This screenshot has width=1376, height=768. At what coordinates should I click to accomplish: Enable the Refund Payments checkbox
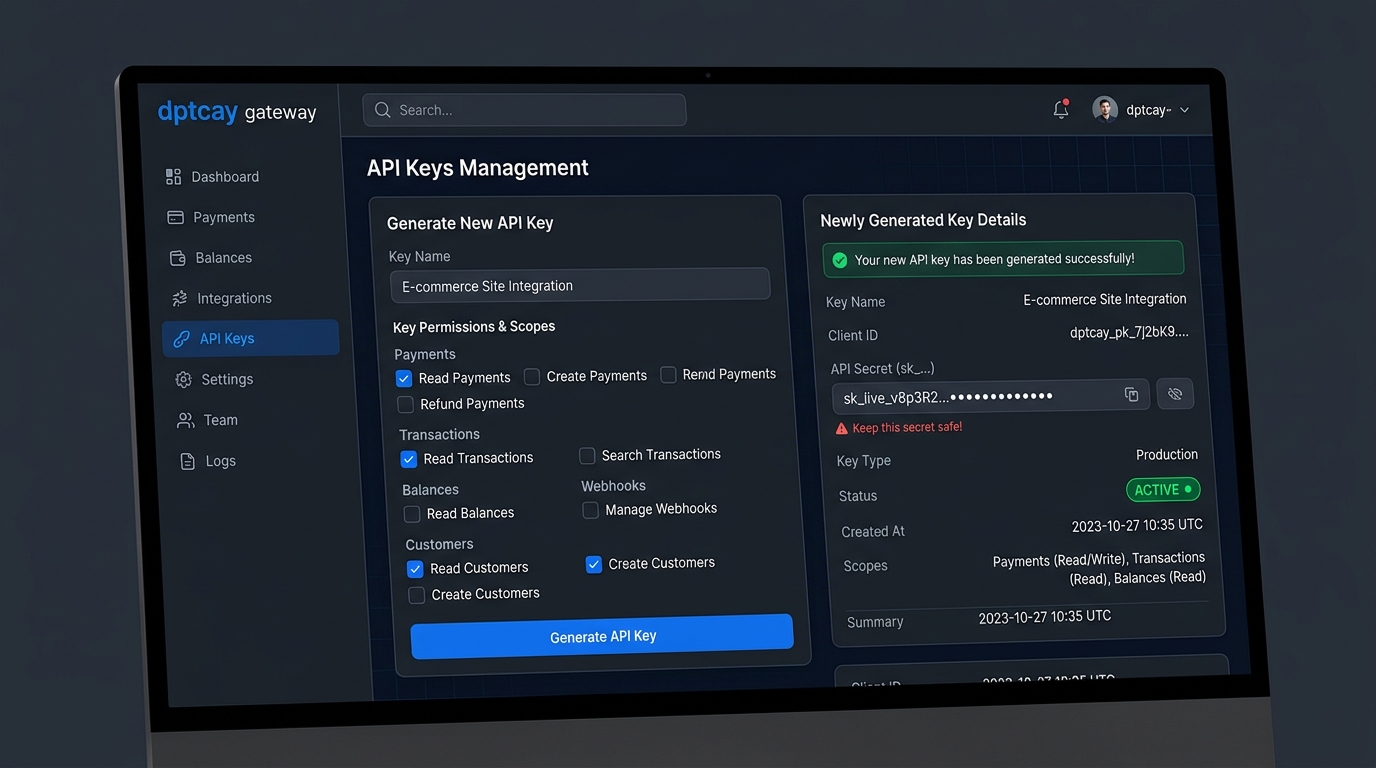point(405,404)
